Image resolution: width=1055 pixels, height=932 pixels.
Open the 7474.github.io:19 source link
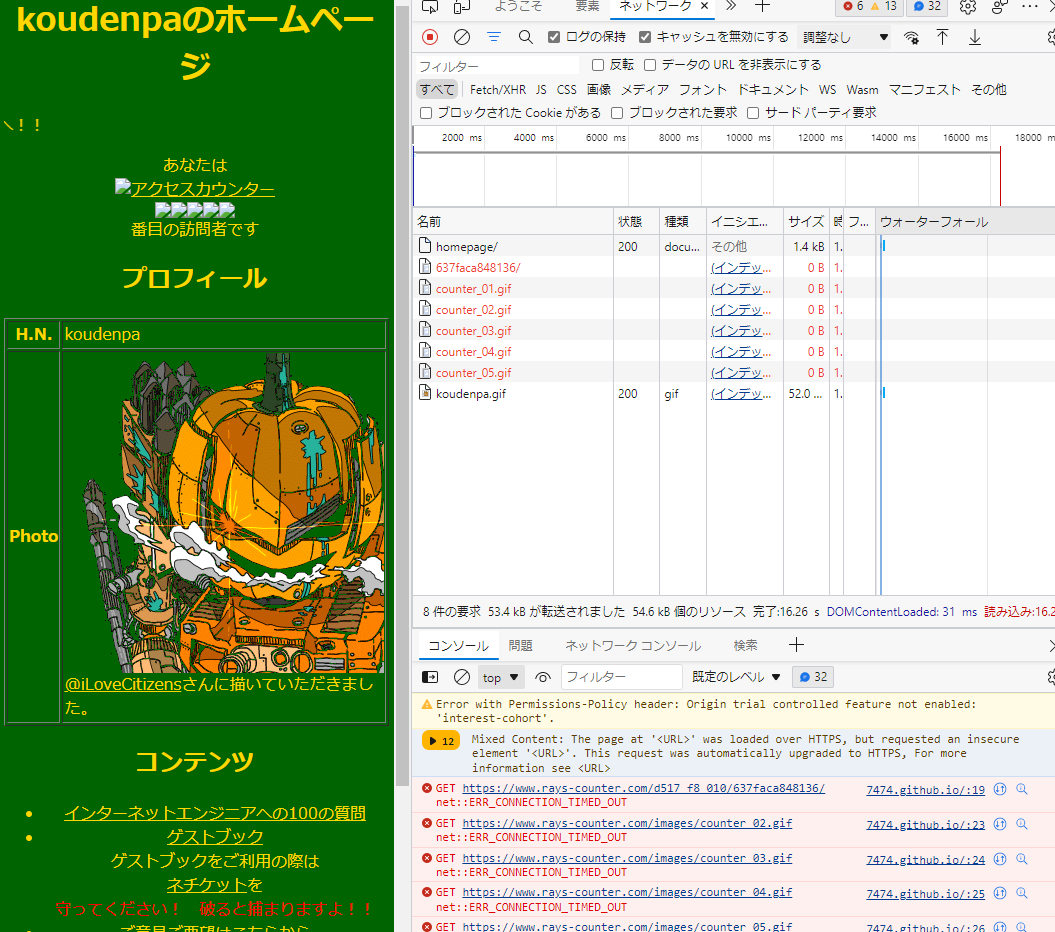click(924, 789)
